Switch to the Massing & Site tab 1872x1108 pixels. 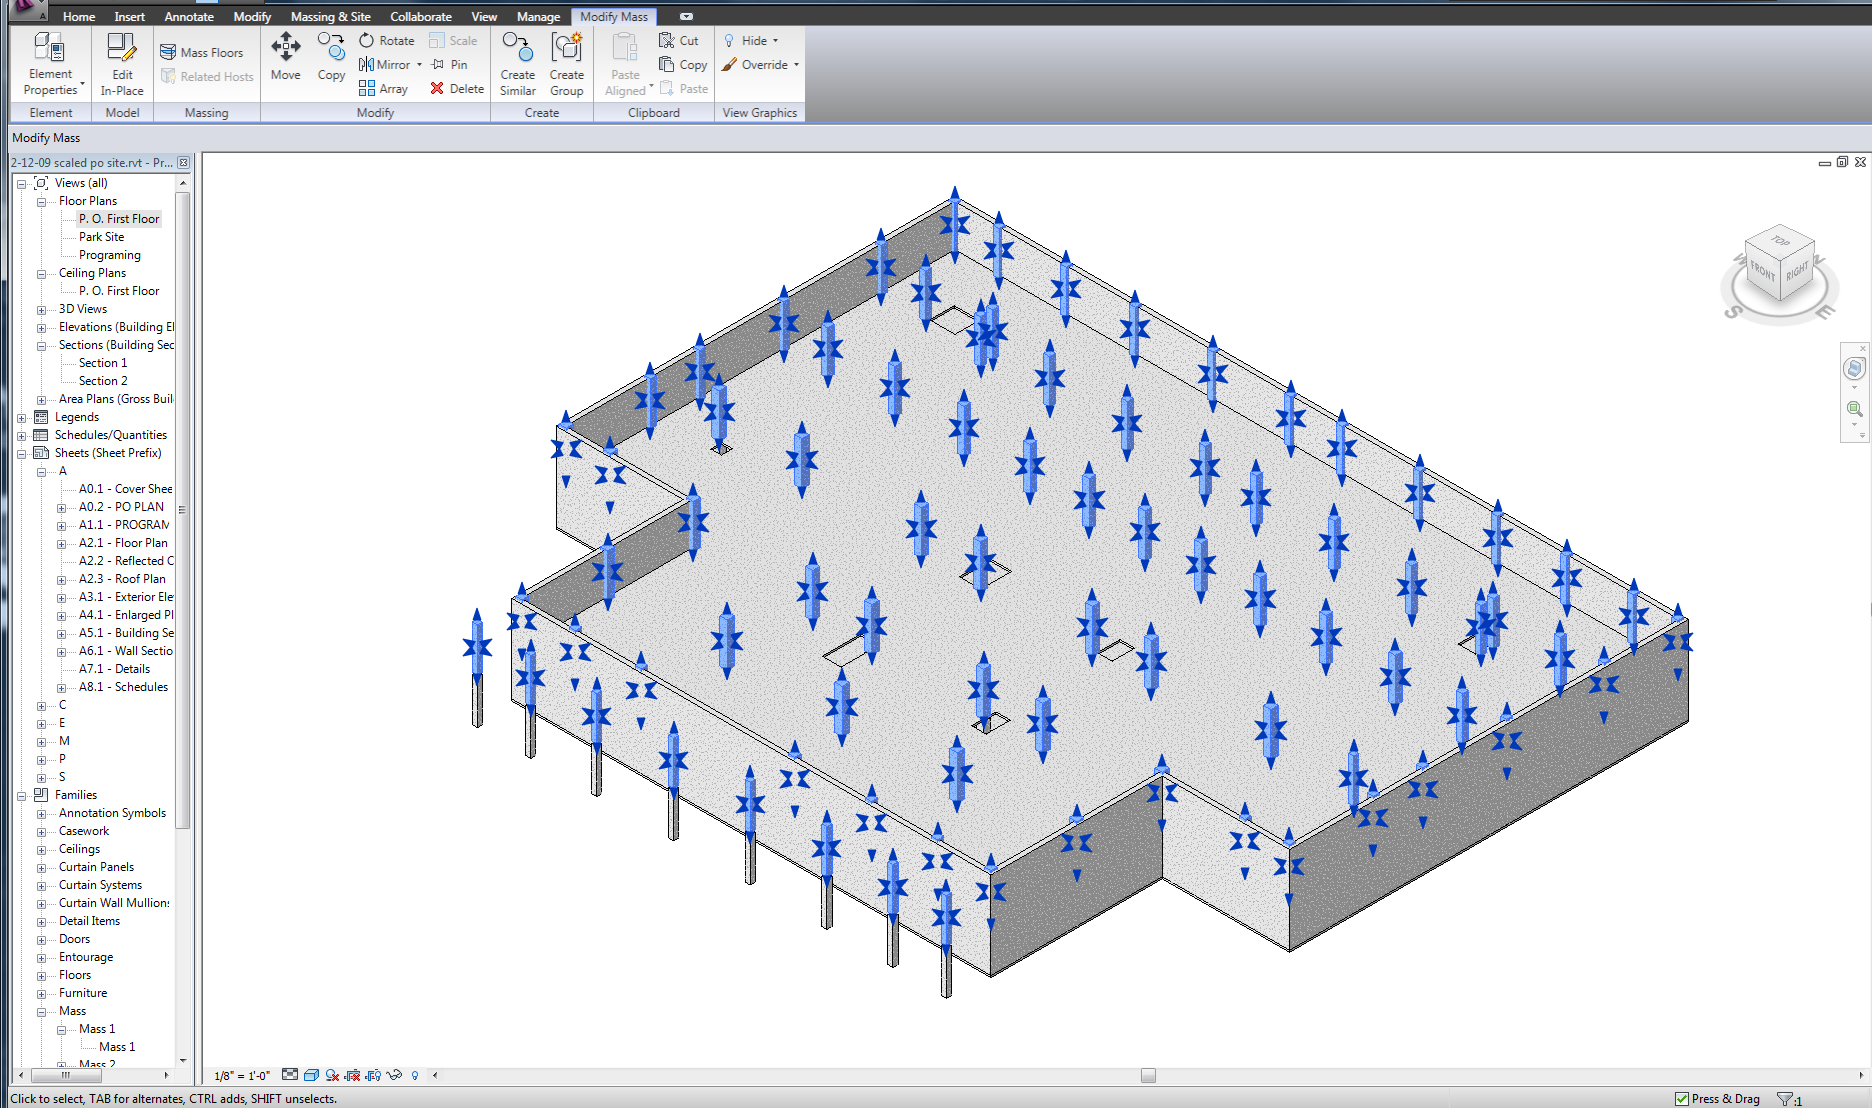coord(330,17)
